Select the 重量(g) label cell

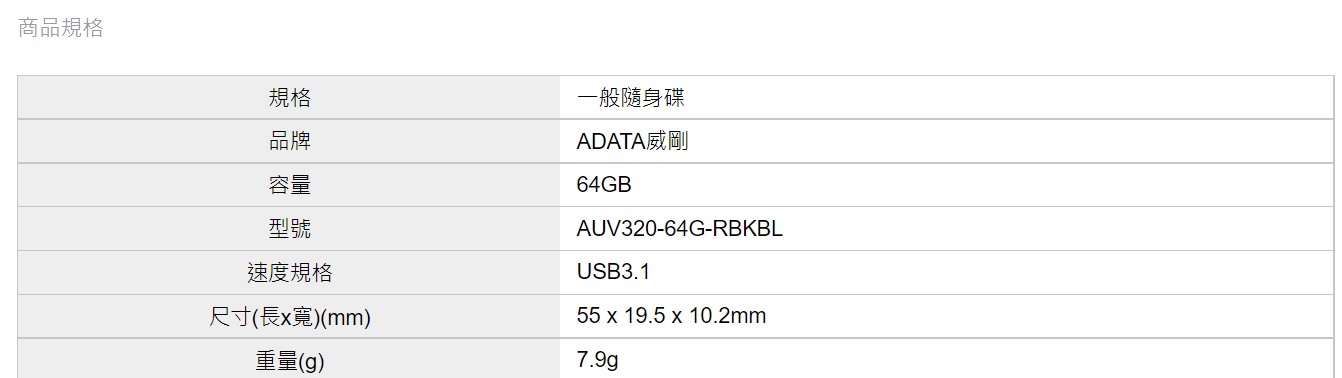tap(289, 359)
